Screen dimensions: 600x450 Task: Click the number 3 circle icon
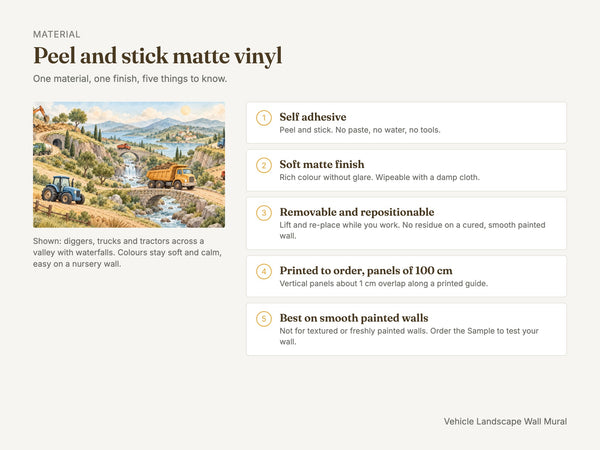coord(264,213)
